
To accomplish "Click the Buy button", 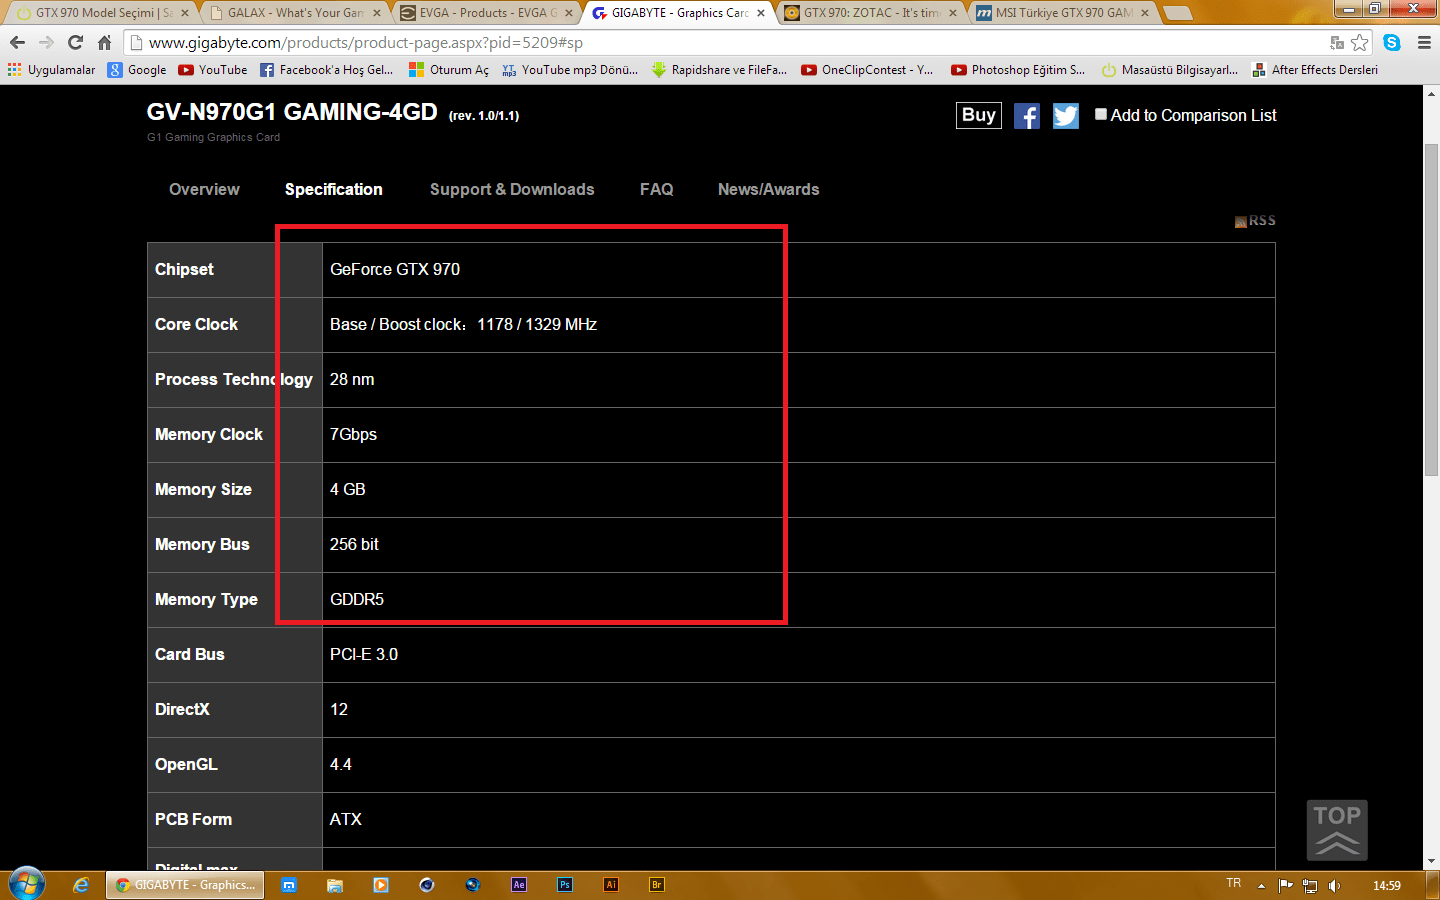I will [979, 115].
